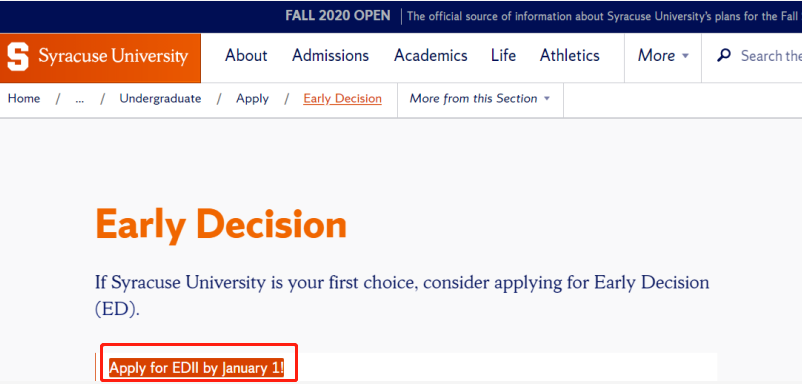Click the Home breadcrumb link
802x384 pixels.
click(24, 99)
